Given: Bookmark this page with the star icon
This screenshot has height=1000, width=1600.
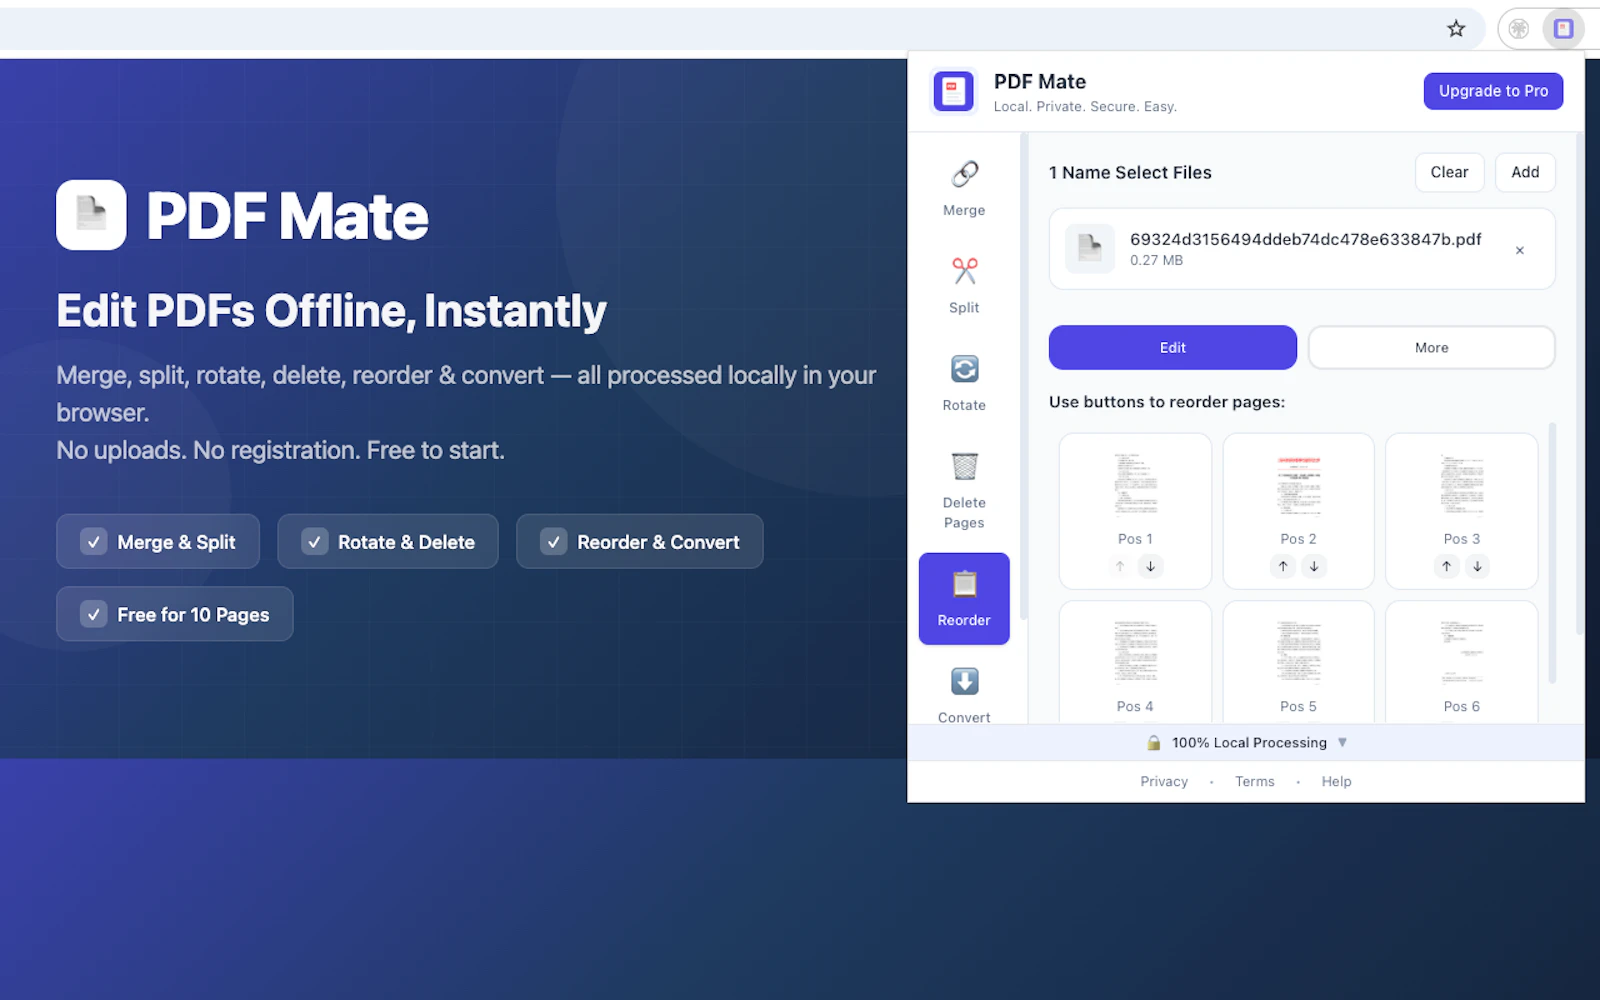Looking at the screenshot, I should tap(1456, 29).
